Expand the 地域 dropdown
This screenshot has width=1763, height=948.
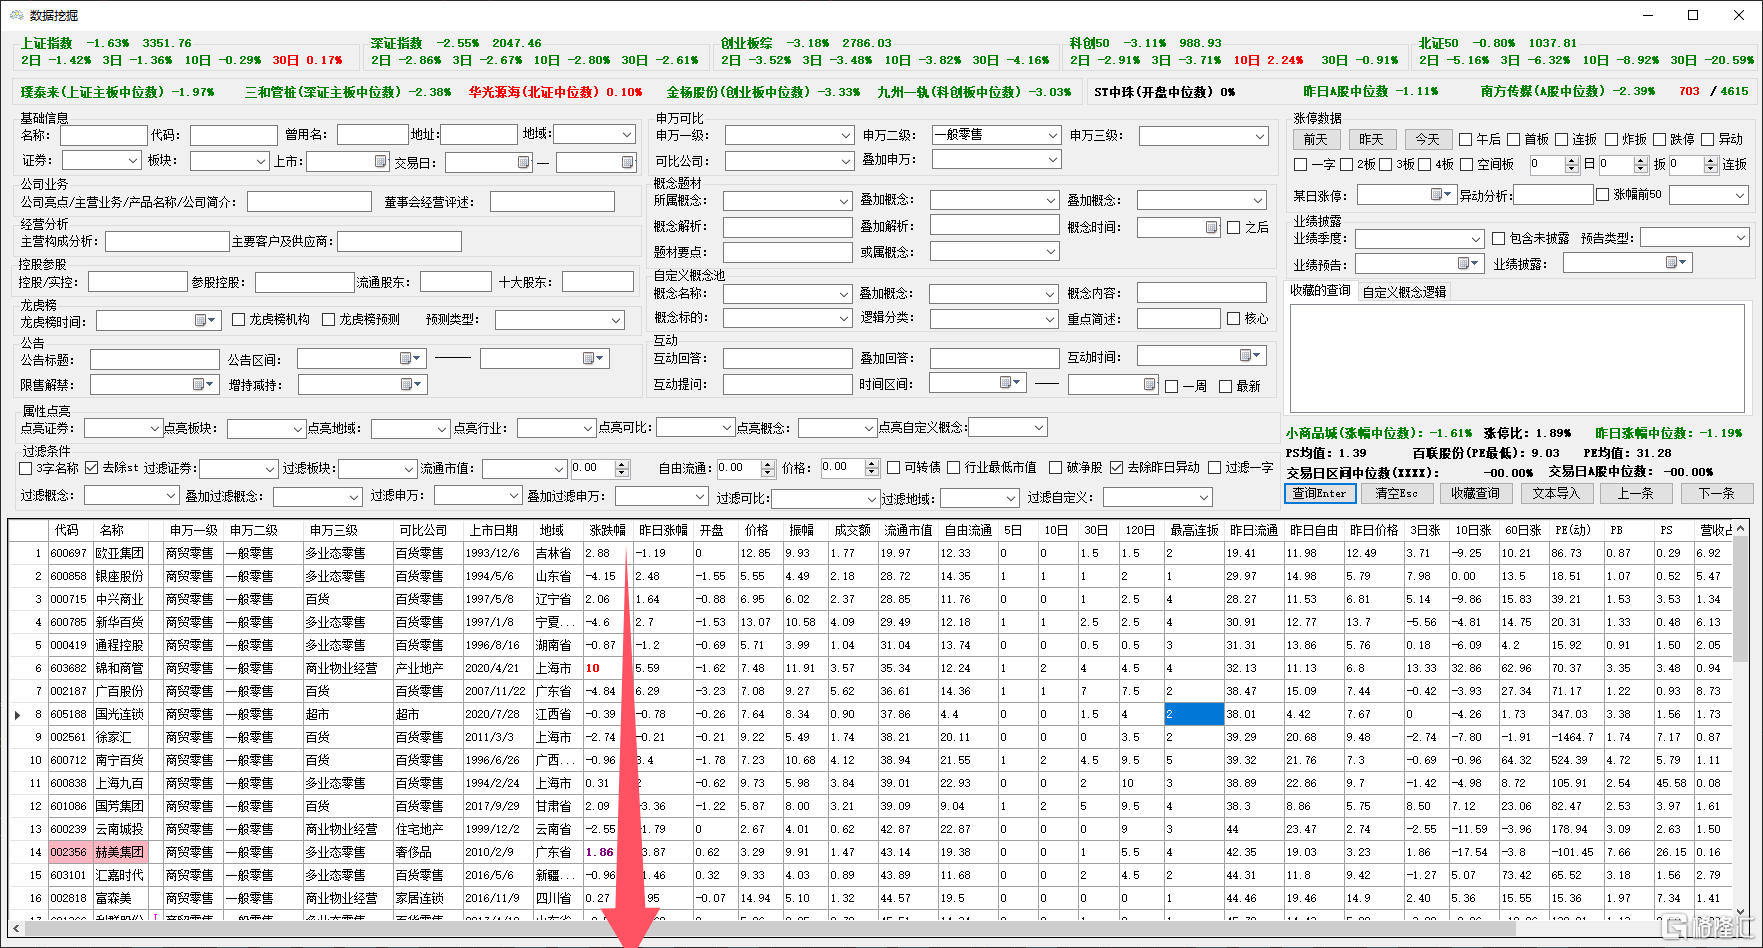pyautogui.click(x=627, y=134)
